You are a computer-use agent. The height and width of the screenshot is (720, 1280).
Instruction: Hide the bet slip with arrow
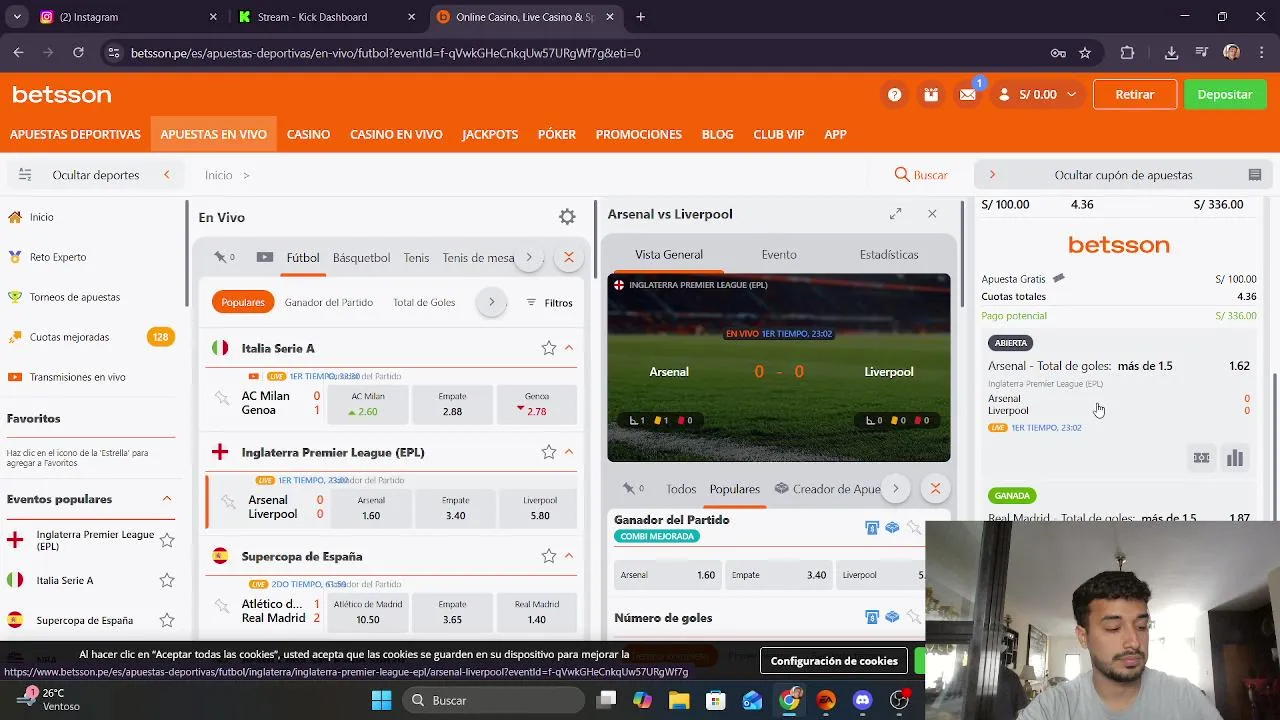point(992,175)
